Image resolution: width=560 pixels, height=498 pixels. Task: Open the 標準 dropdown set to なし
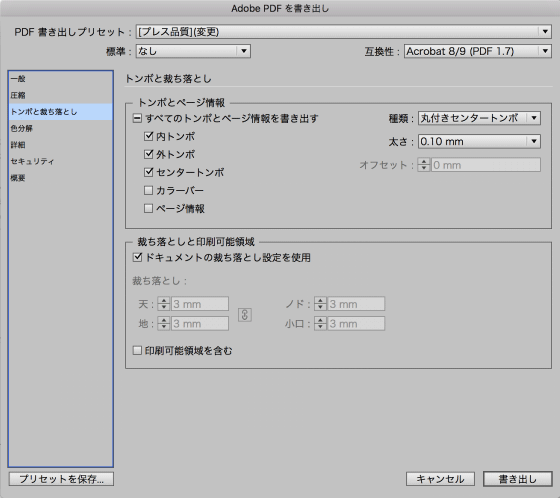(x=193, y=51)
